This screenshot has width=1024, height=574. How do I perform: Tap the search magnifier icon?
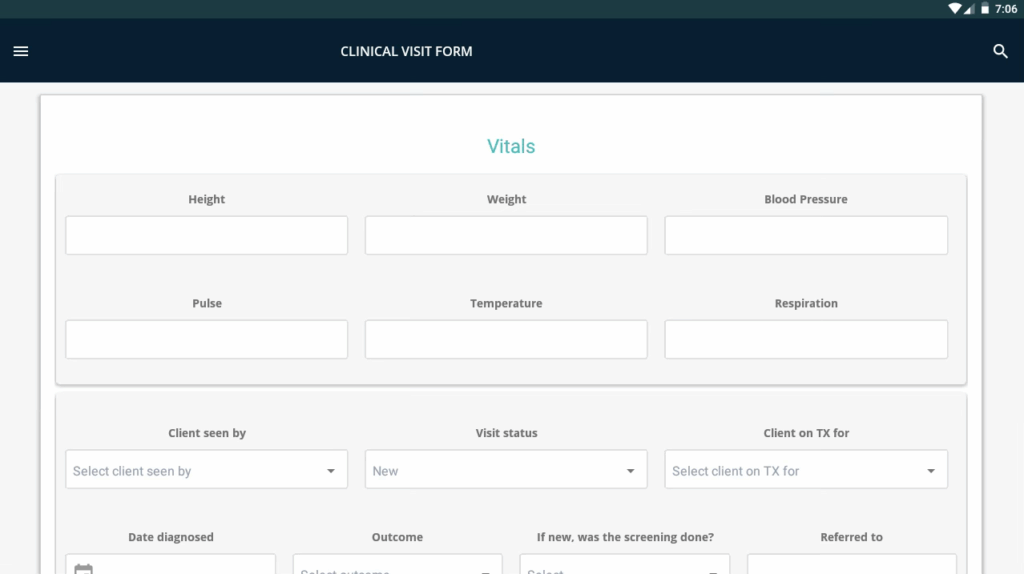pos(1000,51)
